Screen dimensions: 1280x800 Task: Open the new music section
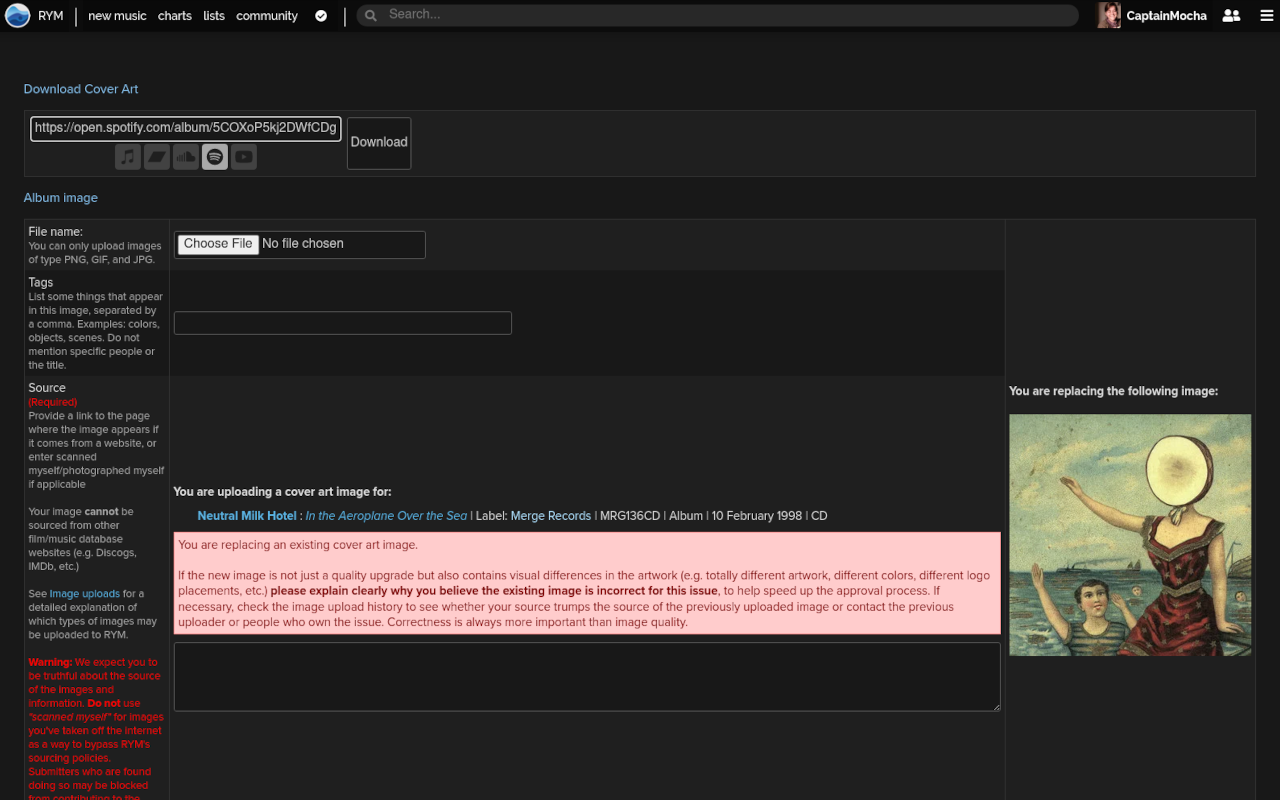point(116,15)
